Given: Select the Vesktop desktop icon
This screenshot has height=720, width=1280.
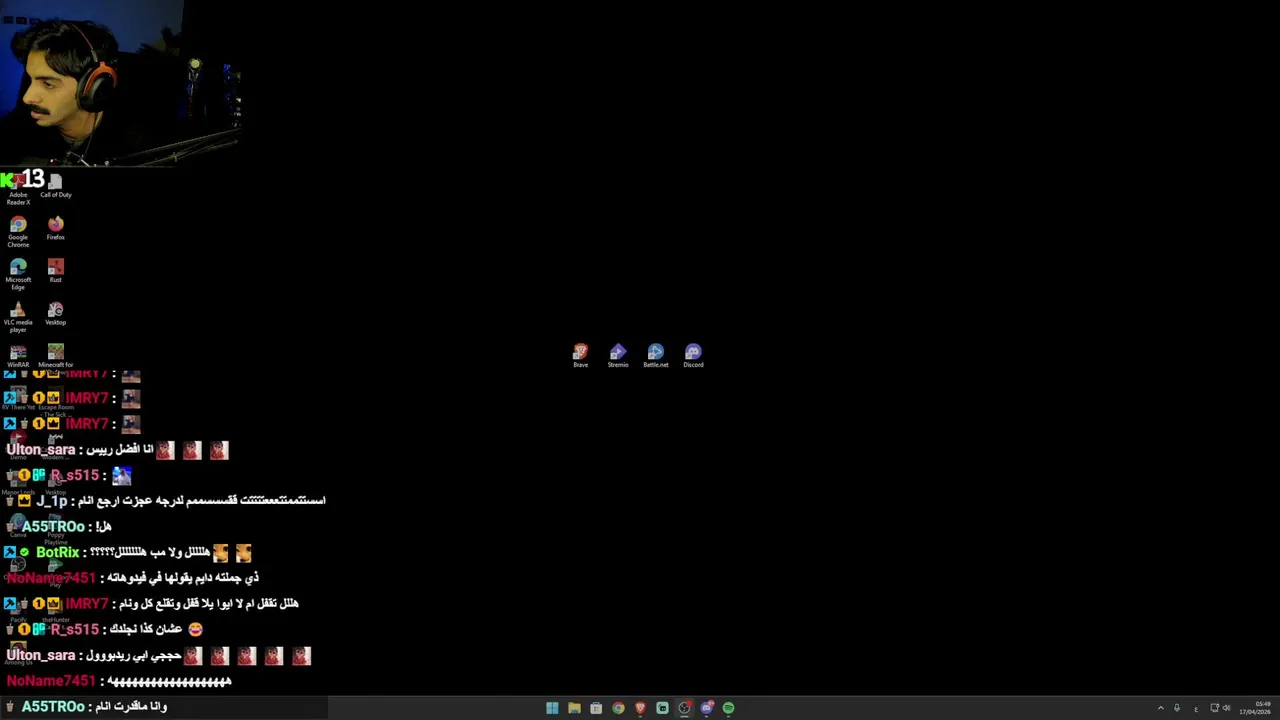Looking at the screenshot, I should [56, 314].
